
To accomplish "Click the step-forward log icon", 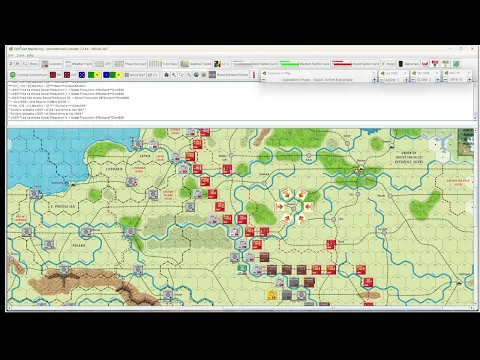I will click(18, 64).
